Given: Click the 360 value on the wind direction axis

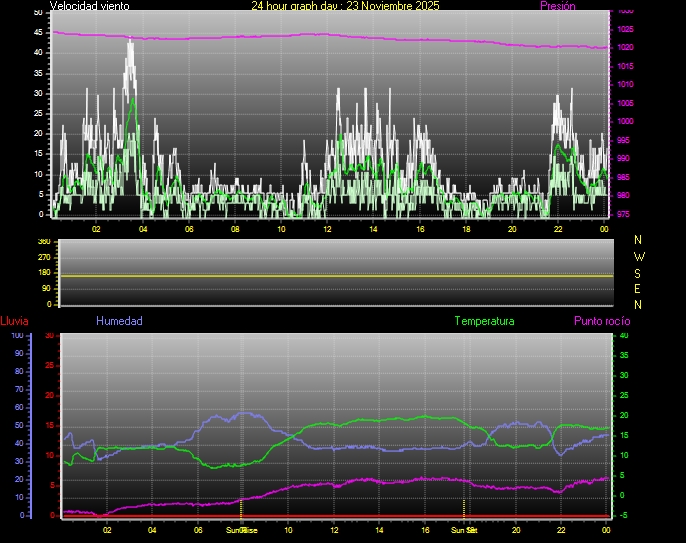Looking at the screenshot, I should pos(43,242).
